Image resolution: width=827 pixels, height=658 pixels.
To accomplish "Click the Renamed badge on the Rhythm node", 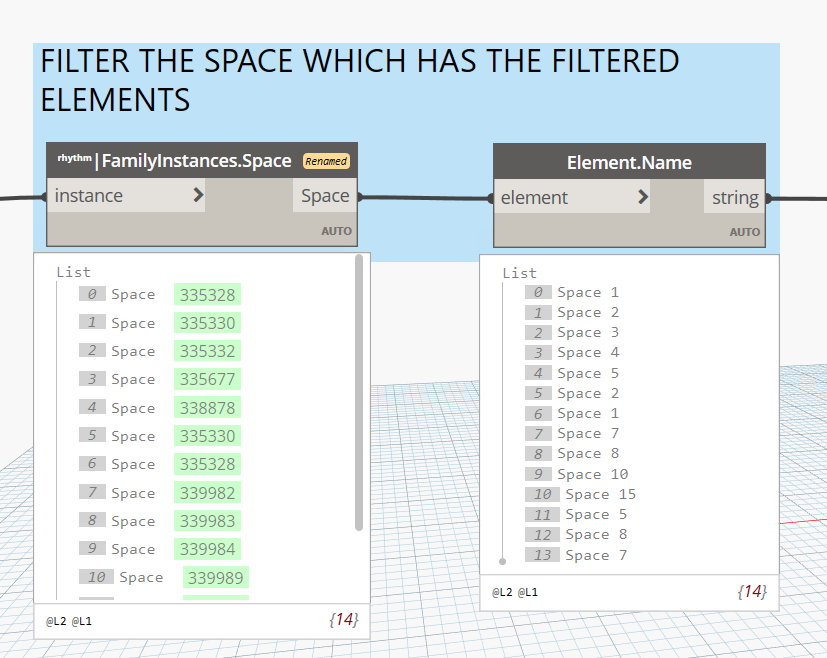I will (326, 161).
